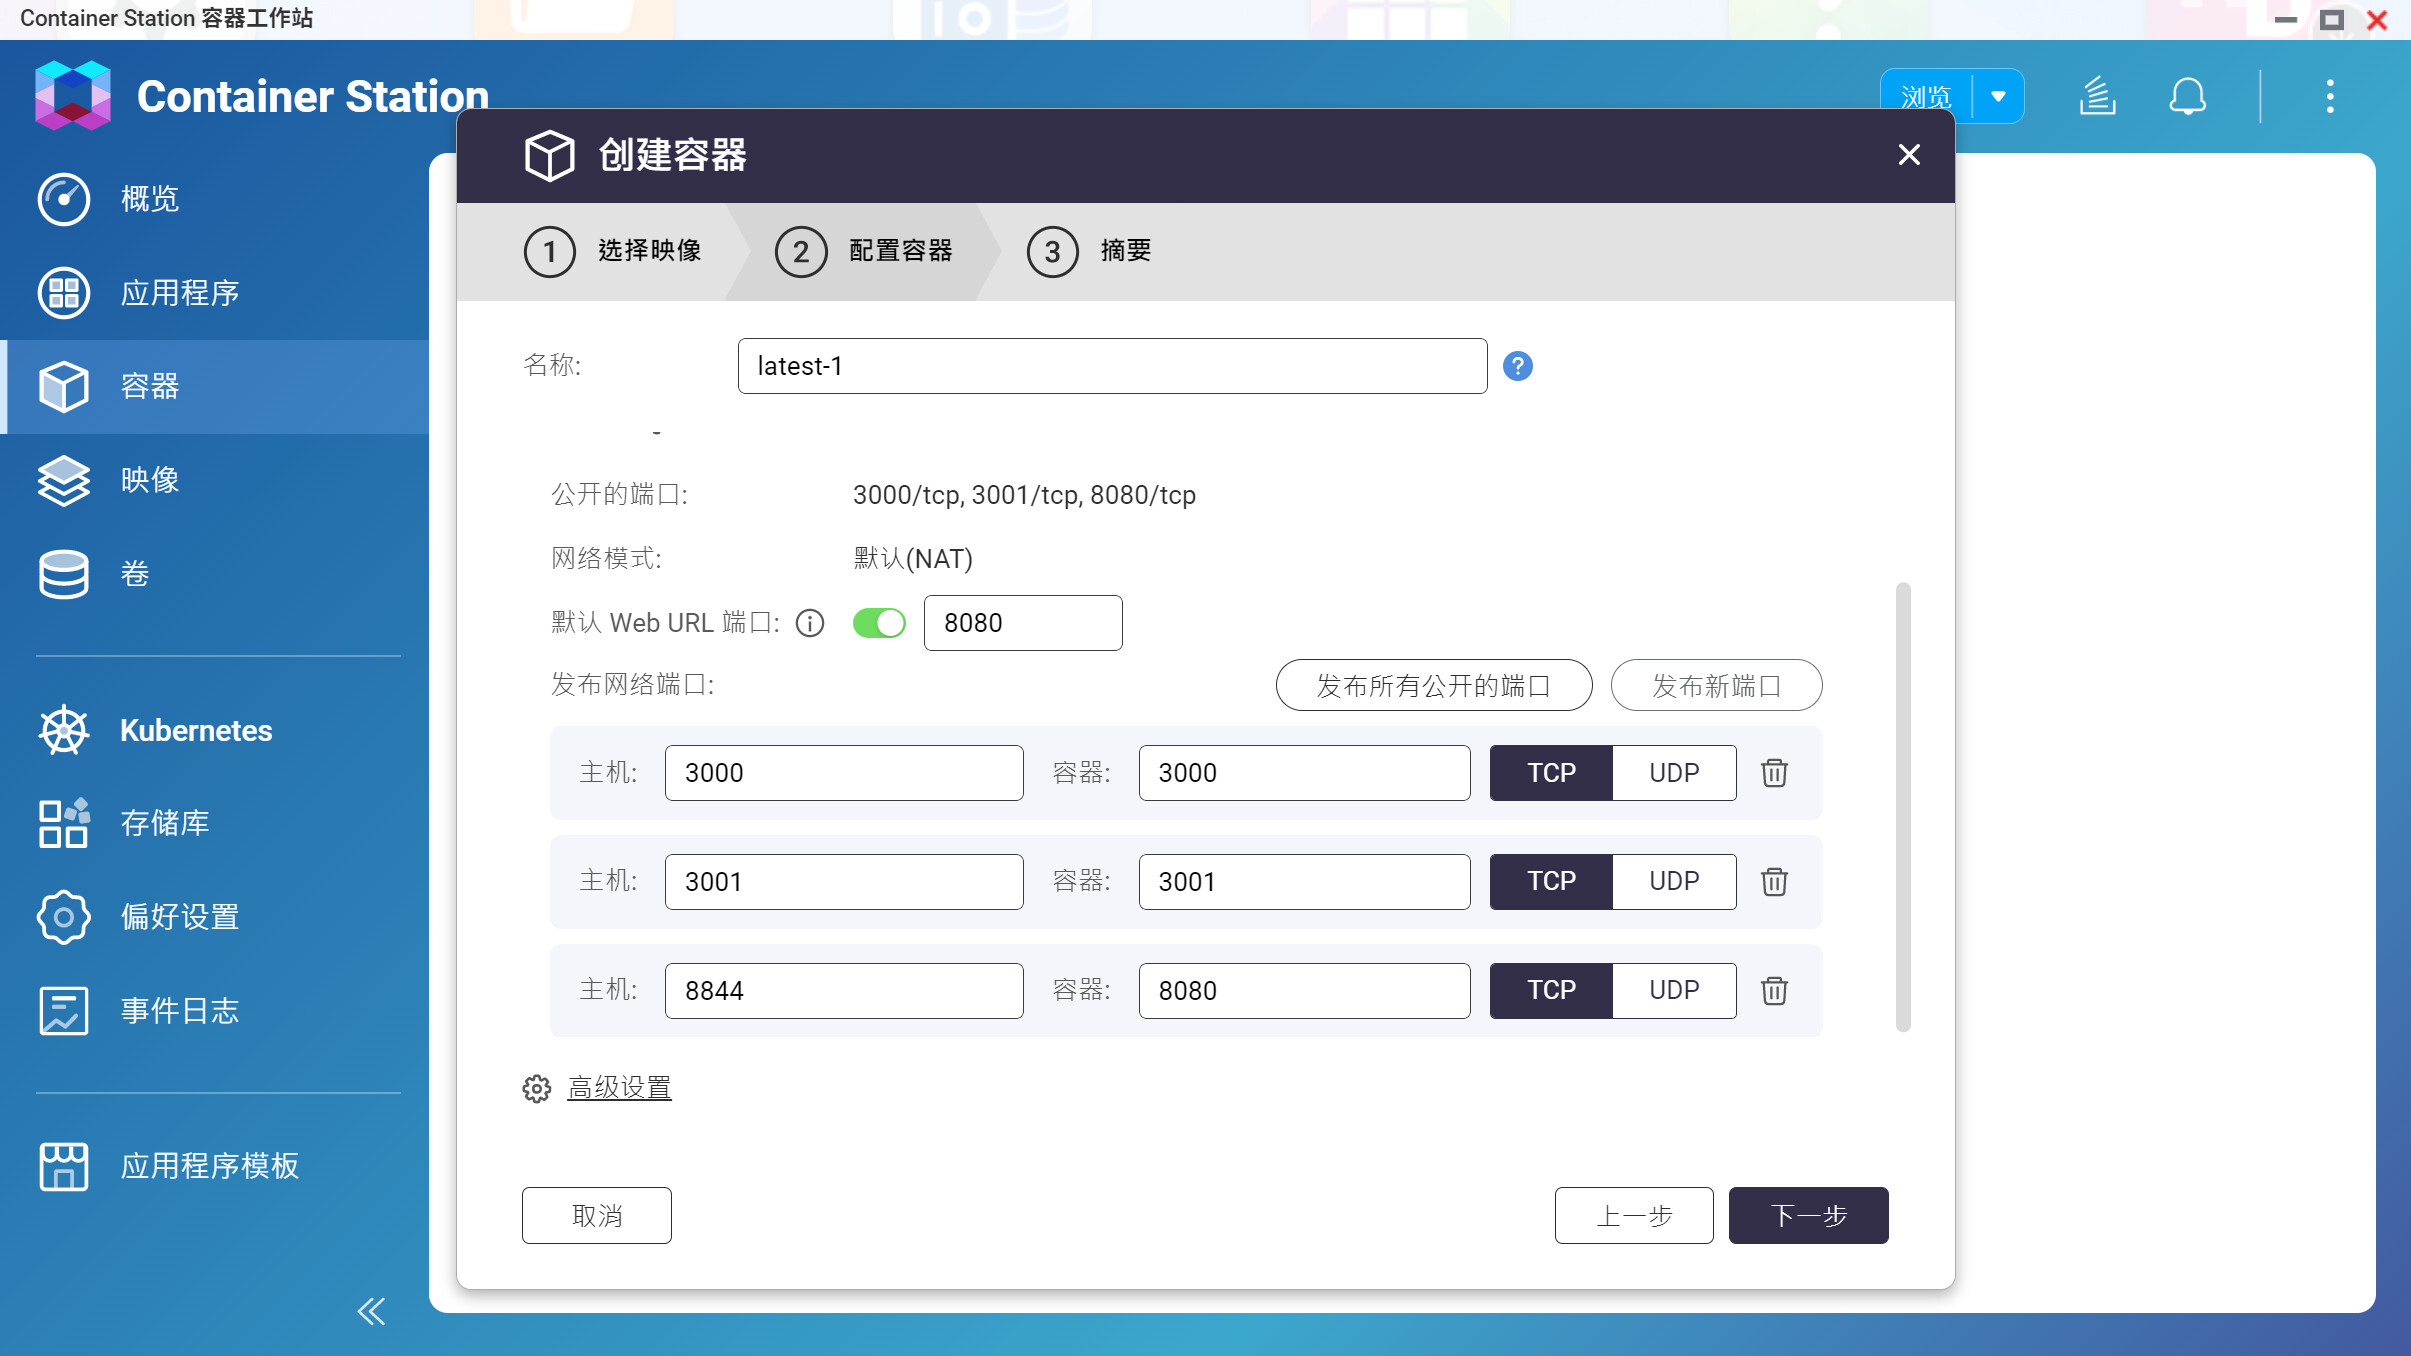Viewport: 2411px width, 1356px height.
Task: Toggle the default Web URL port switch
Action: click(x=879, y=623)
